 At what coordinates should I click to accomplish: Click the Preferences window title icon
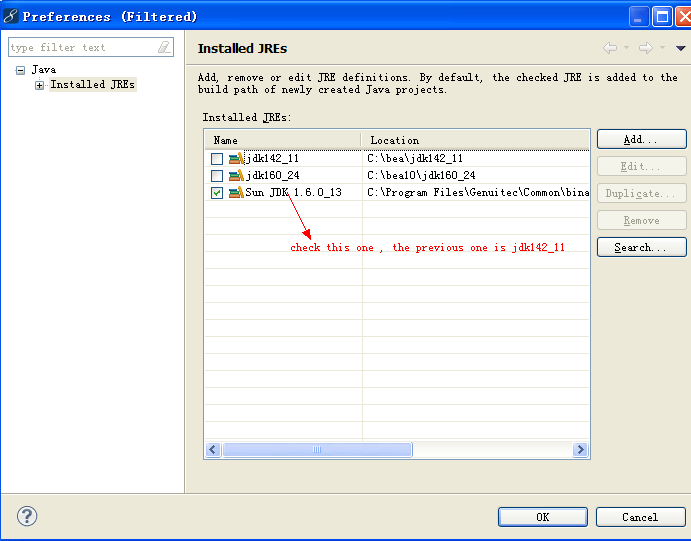[10, 16]
